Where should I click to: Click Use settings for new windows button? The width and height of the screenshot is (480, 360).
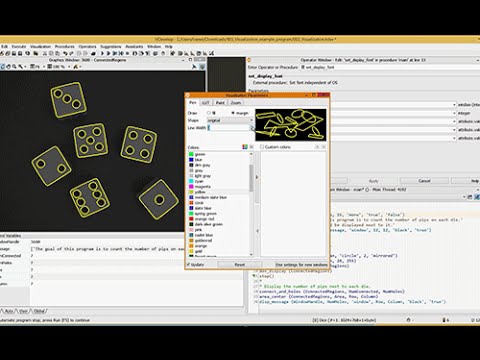point(301,264)
